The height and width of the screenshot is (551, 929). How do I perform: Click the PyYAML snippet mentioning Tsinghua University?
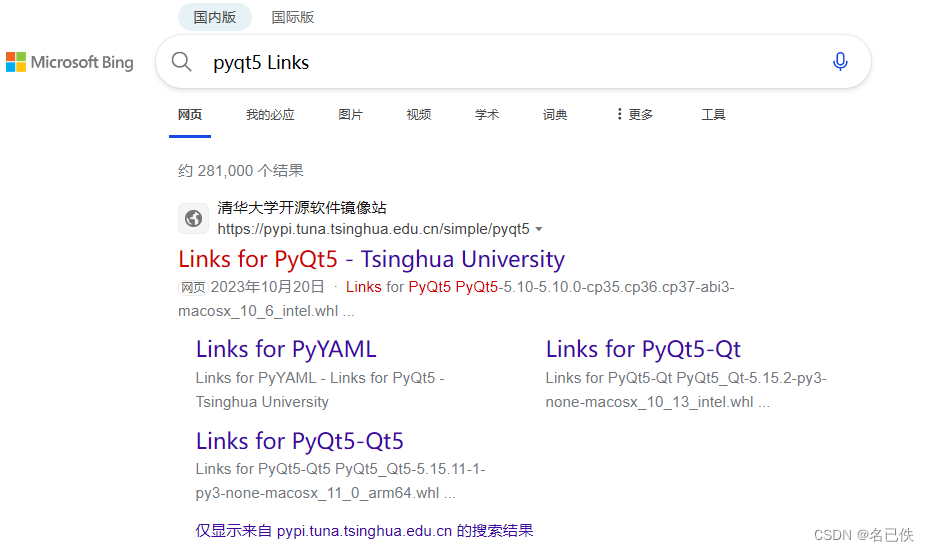[x=320, y=390]
